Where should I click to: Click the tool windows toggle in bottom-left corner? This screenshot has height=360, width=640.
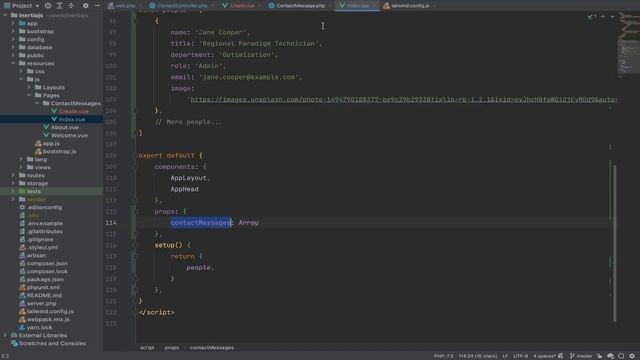pos(5,356)
